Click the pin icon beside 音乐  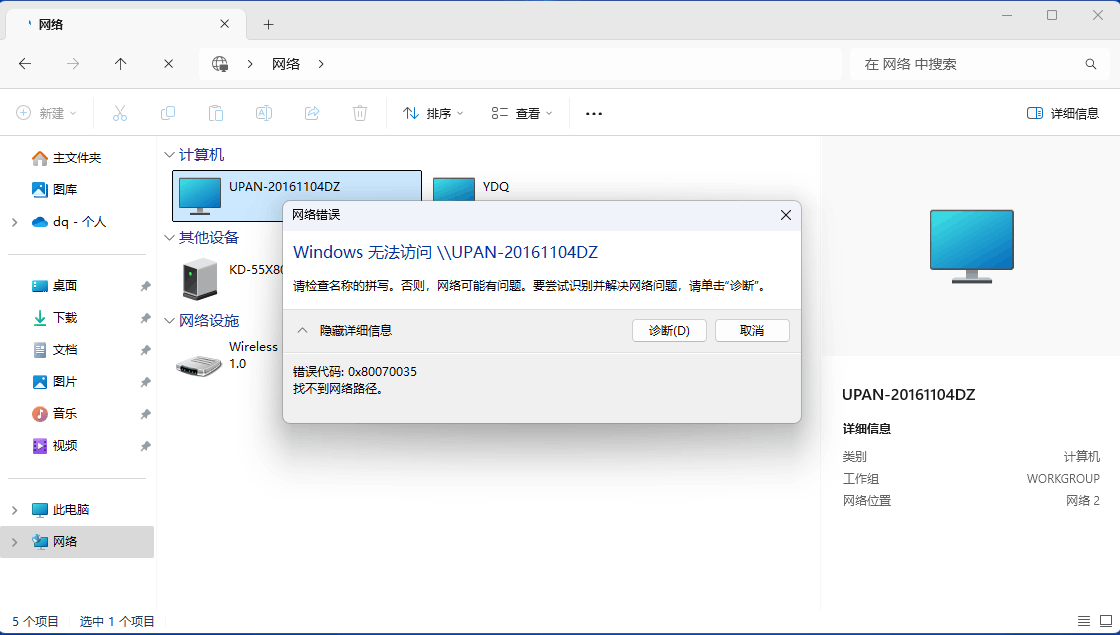[145, 414]
